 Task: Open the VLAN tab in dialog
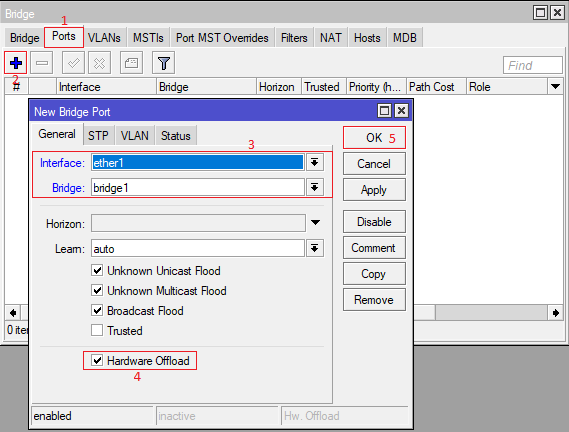click(x=135, y=136)
